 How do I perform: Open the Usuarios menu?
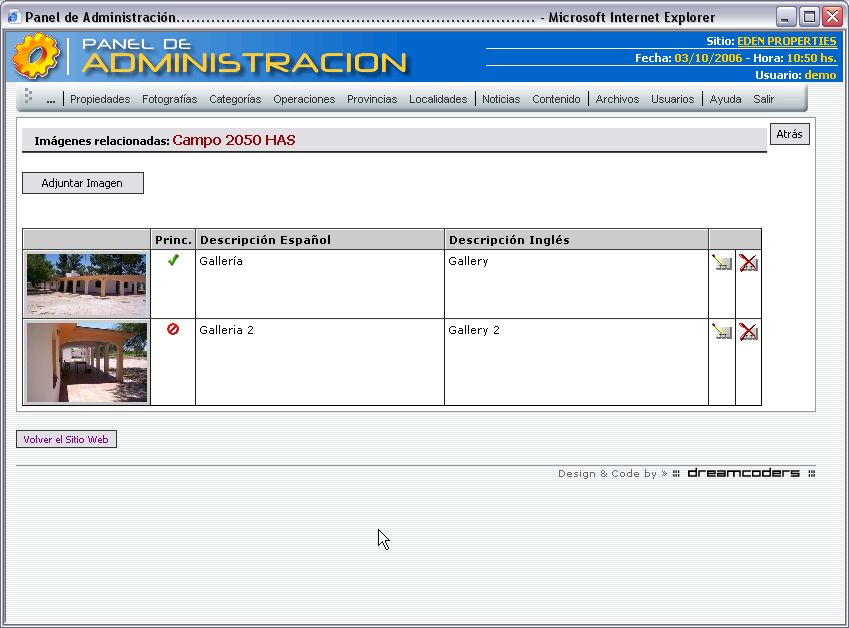tap(672, 99)
